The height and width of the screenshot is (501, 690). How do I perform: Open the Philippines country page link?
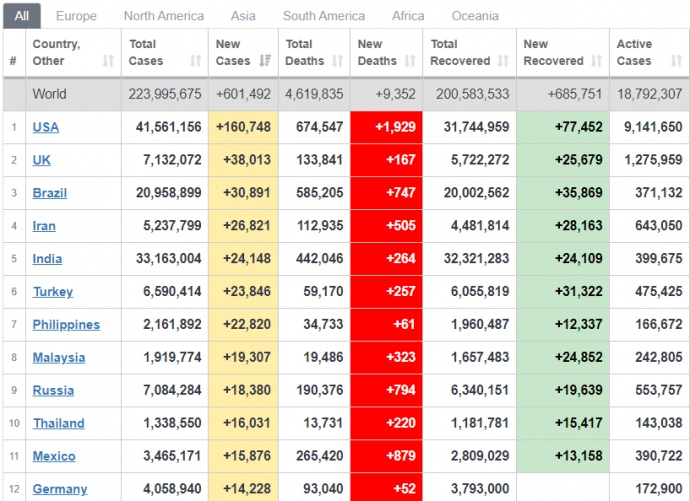click(66, 325)
